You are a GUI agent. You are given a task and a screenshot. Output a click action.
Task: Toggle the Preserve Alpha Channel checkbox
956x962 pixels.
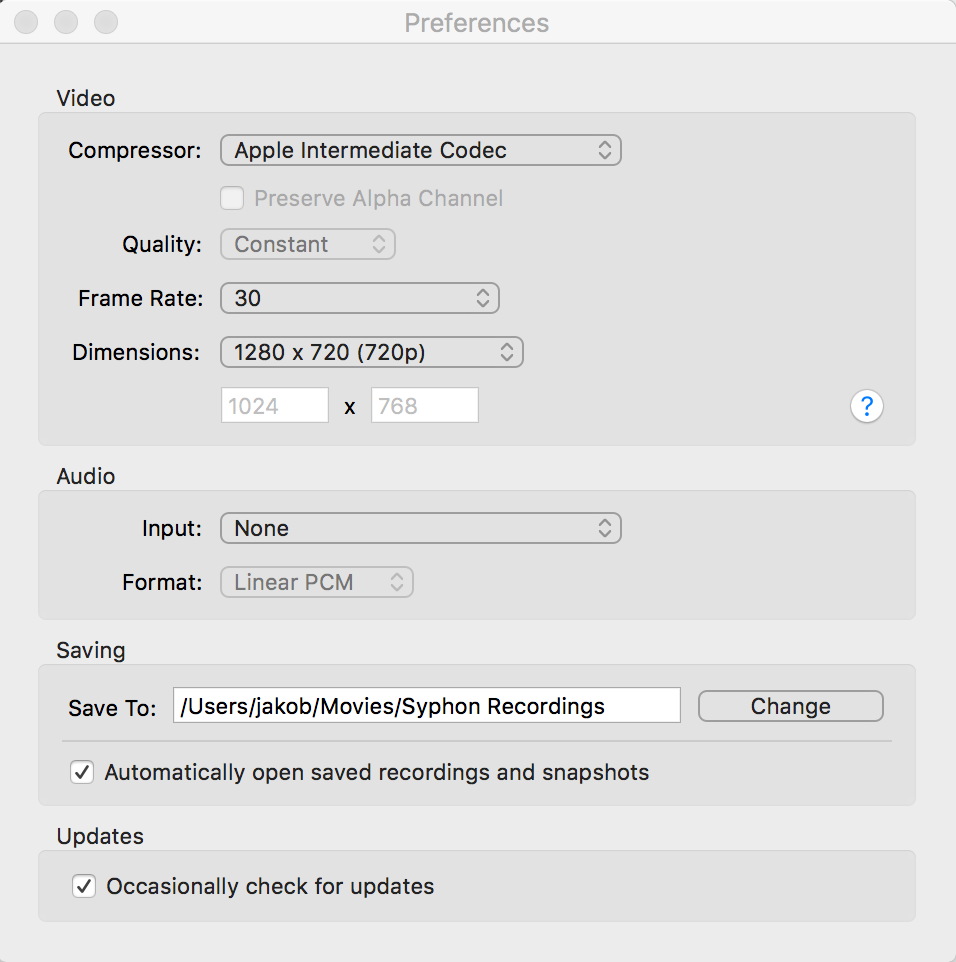(232, 198)
